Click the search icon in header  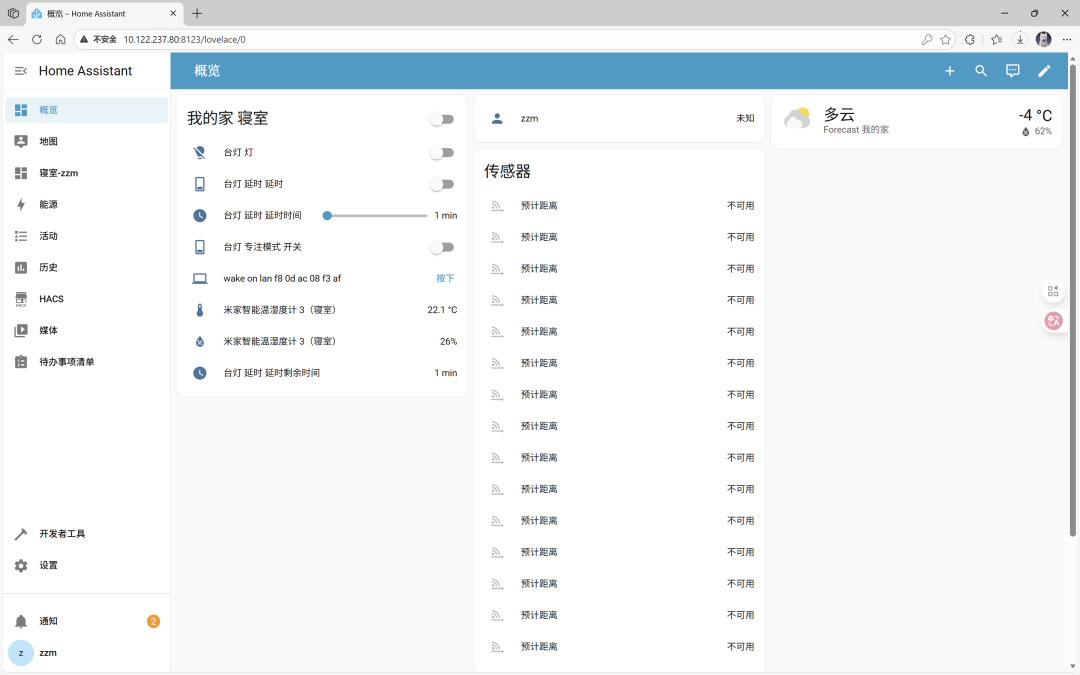[x=981, y=71]
